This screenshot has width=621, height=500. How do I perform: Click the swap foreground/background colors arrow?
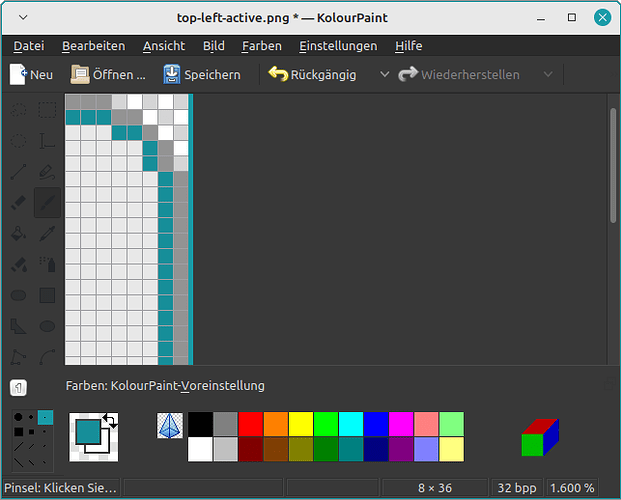(x=110, y=420)
